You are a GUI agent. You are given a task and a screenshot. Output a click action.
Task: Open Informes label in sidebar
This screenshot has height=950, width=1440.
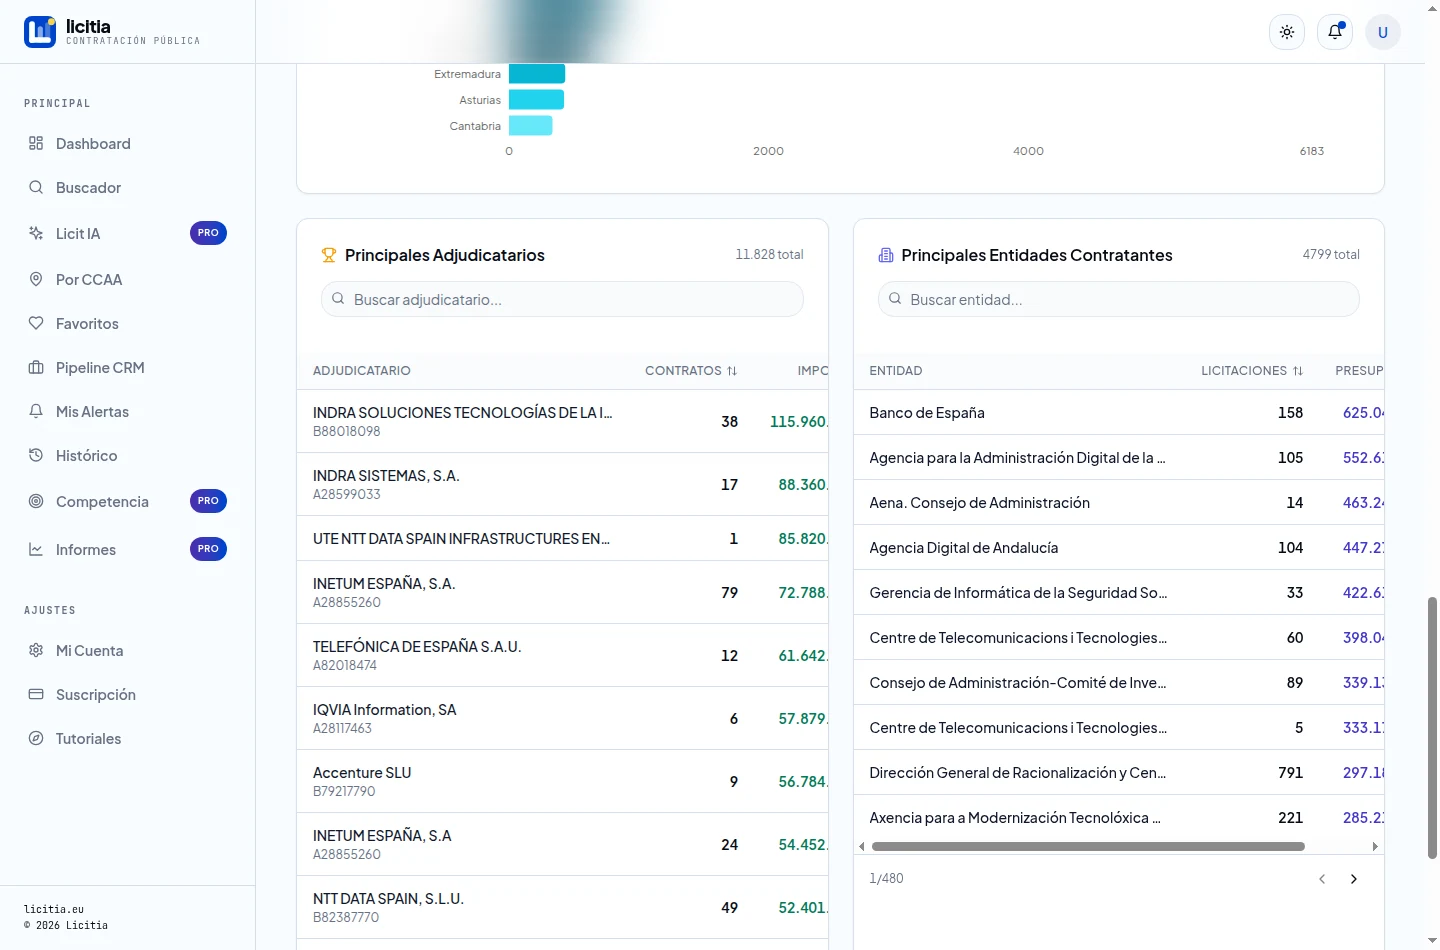click(x=86, y=550)
